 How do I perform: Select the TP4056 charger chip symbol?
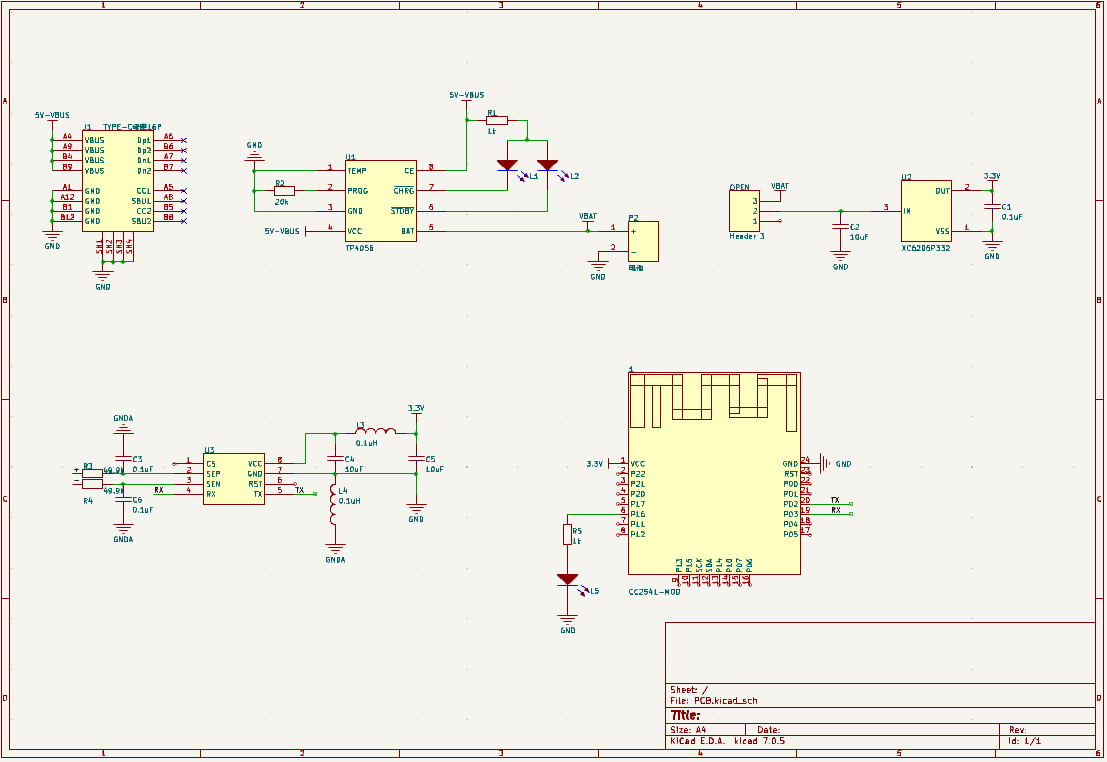(x=381, y=201)
